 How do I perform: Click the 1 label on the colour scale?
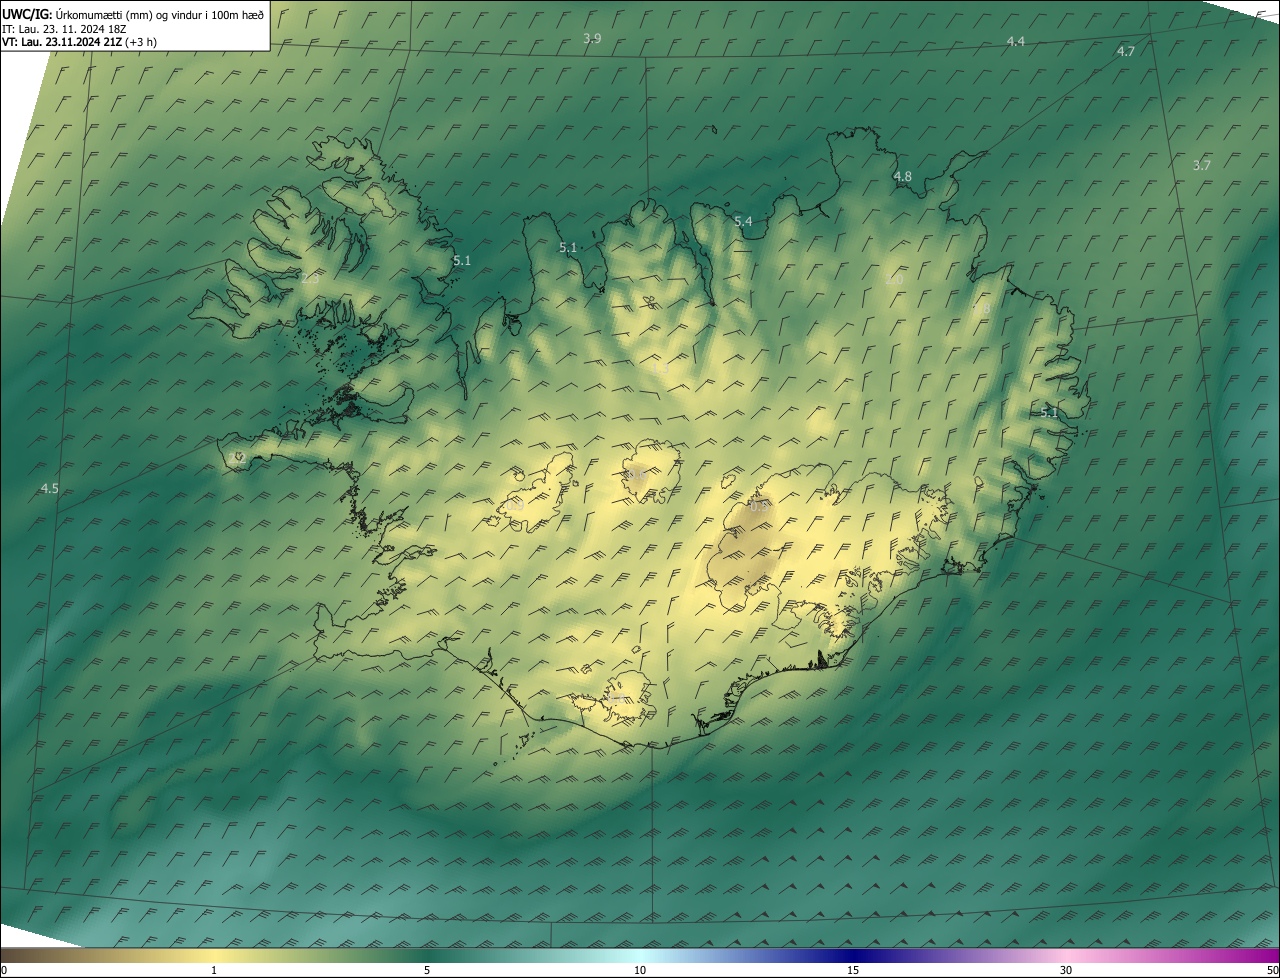[x=213, y=970]
